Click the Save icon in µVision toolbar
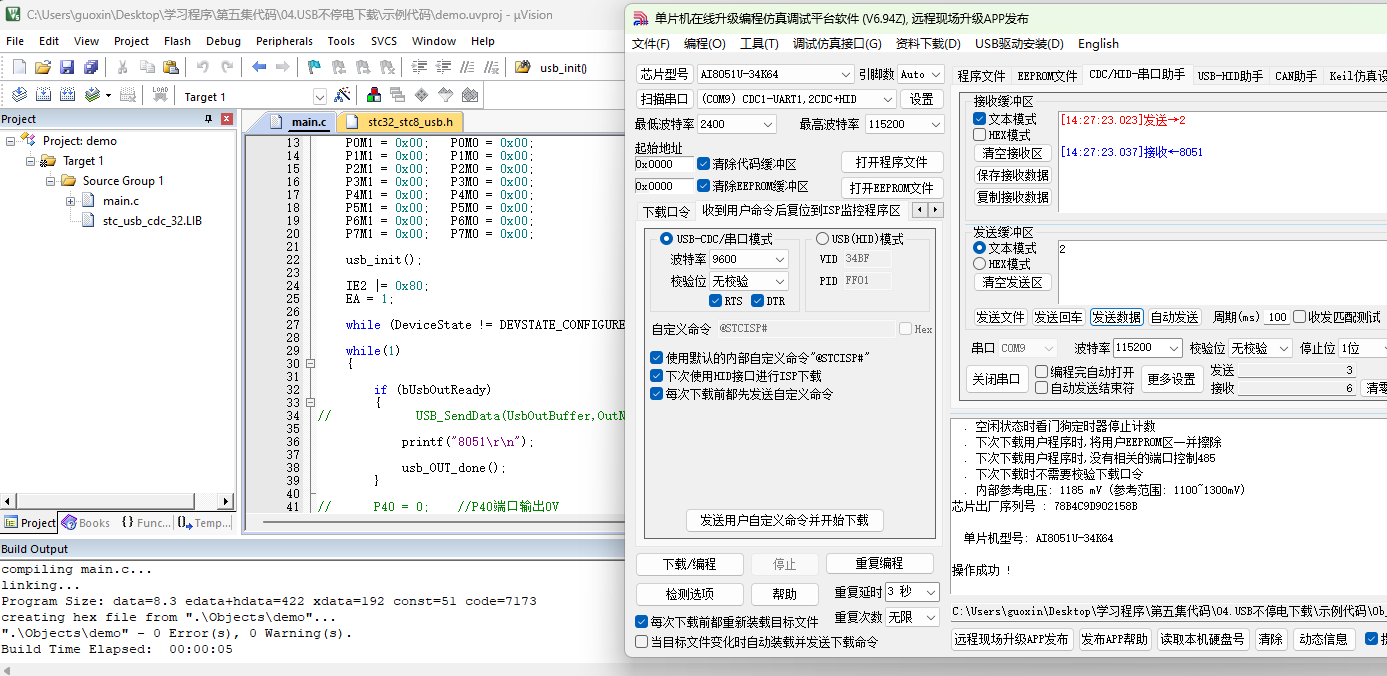The width and height of the screenshot is (1387, 676). coord(66,67)
